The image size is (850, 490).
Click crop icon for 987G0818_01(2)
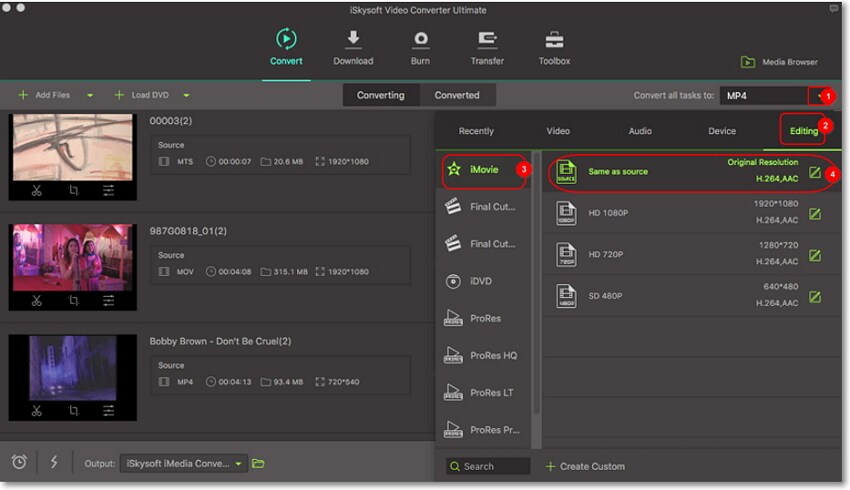[73, 300]
